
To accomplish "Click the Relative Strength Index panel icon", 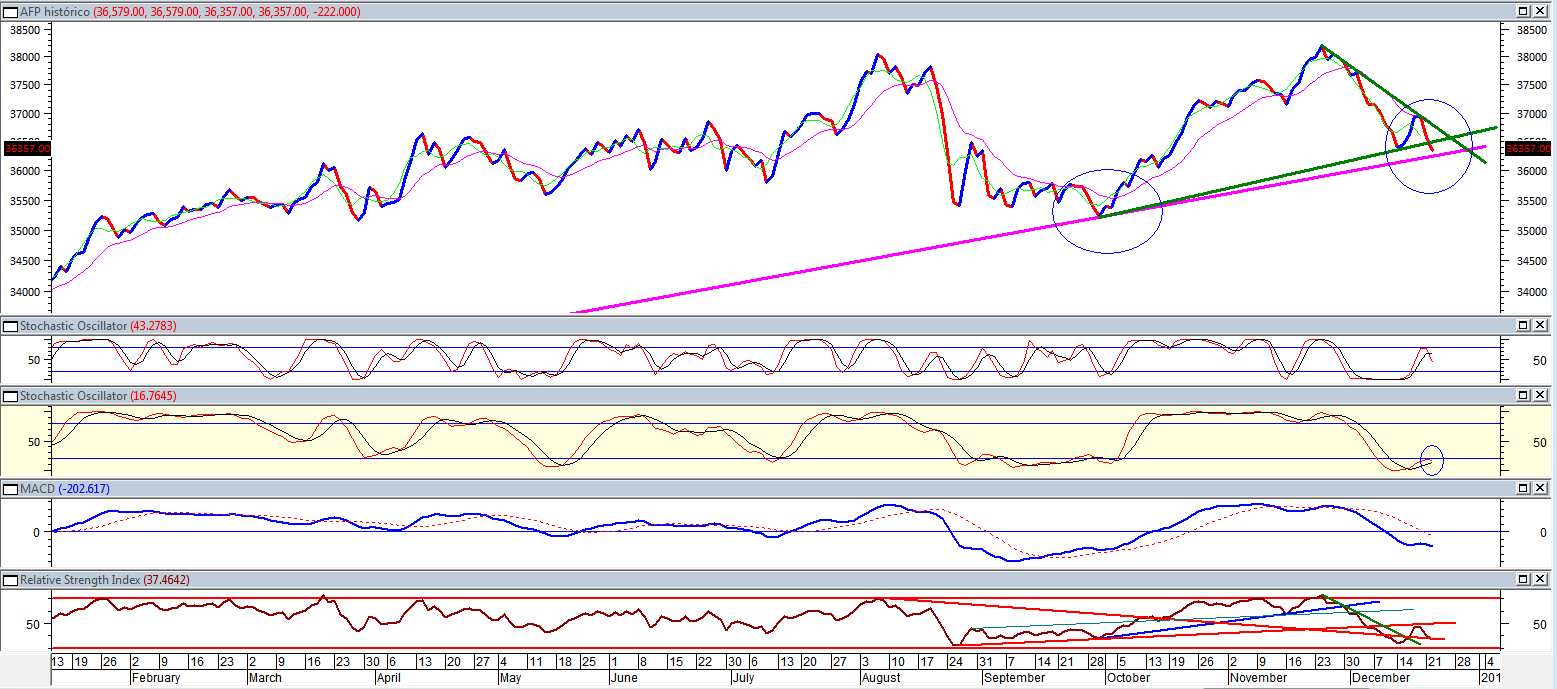I will point(11,580).
